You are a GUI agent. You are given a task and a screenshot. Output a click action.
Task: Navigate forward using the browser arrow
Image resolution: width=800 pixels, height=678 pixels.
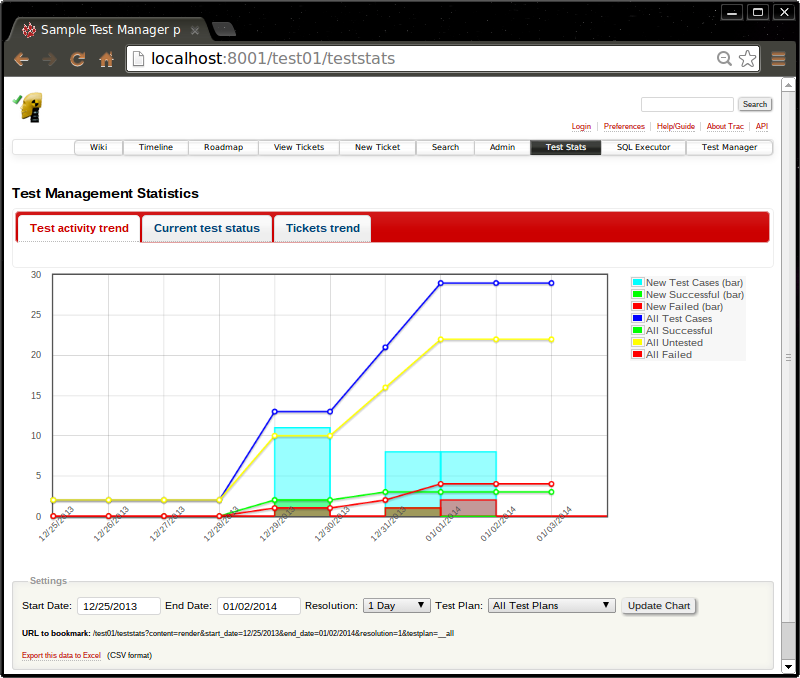coord(48,59)
